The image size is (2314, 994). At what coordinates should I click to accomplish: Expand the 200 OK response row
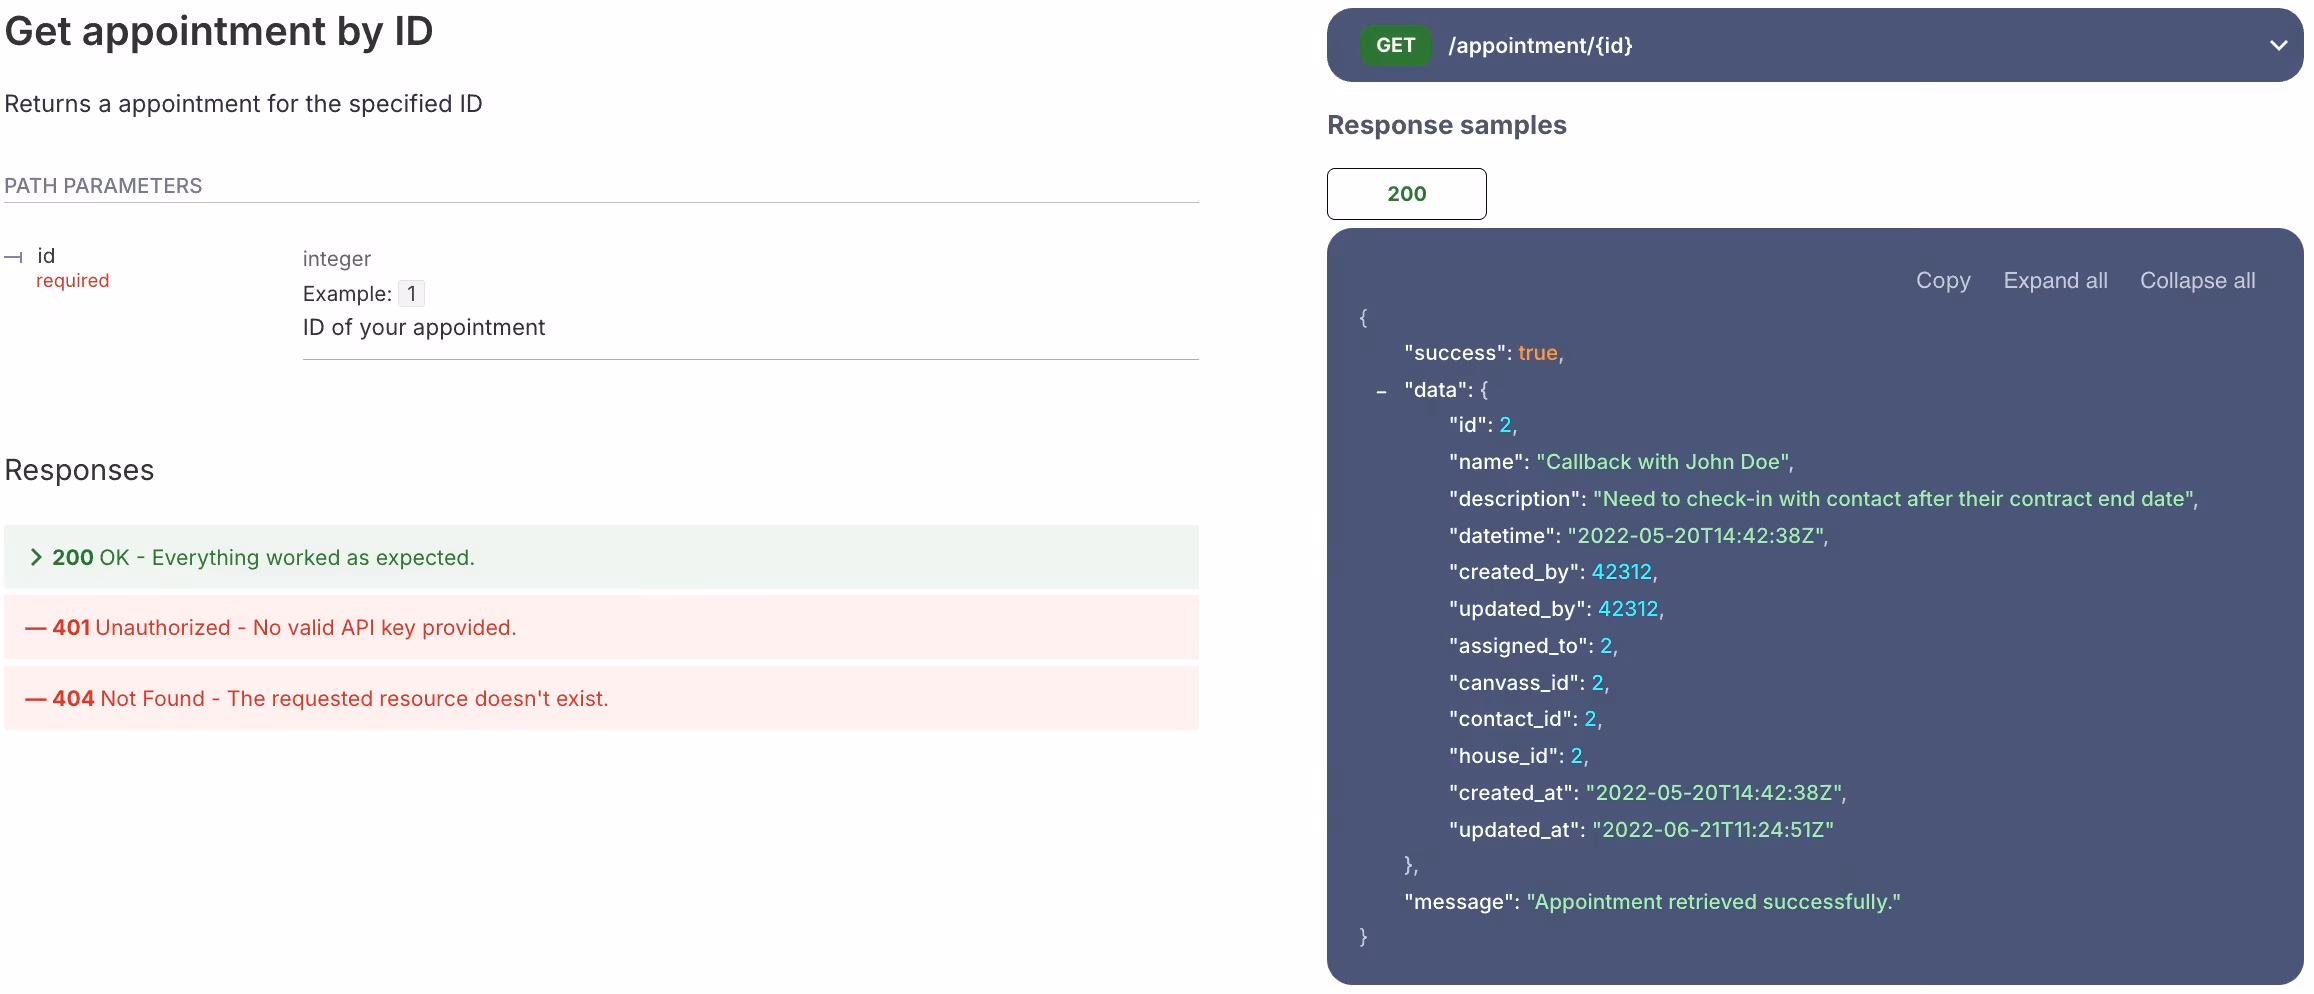(x=601, y=557)
